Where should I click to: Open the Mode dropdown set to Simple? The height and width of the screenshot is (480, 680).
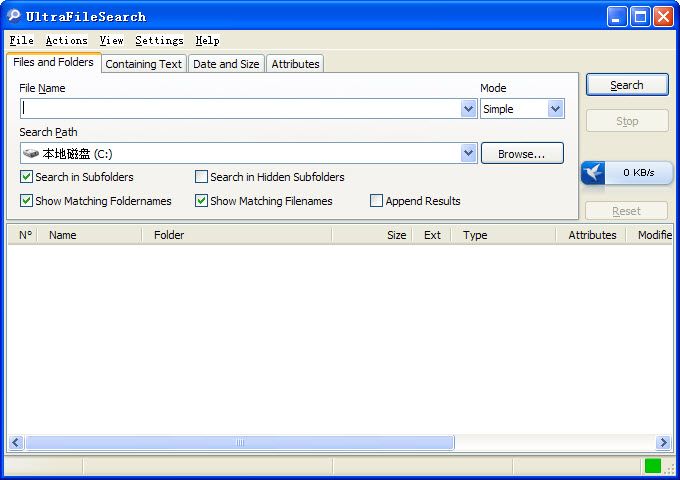coord(555,109)
